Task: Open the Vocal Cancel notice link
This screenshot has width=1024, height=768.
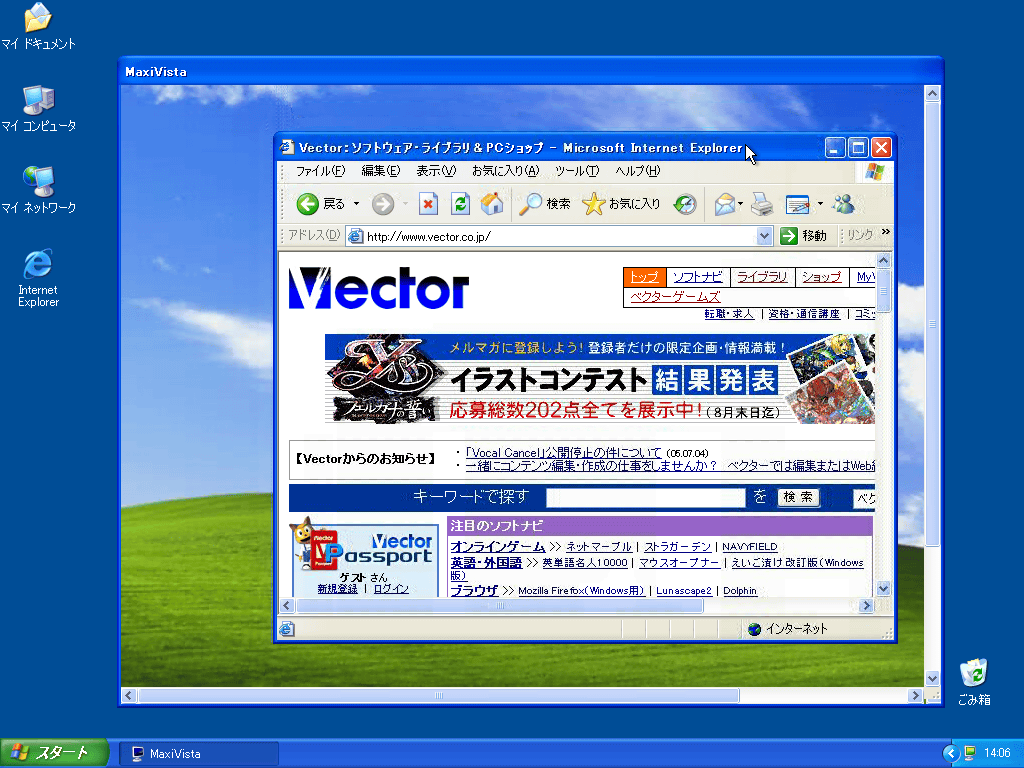Action: (564, 453)
